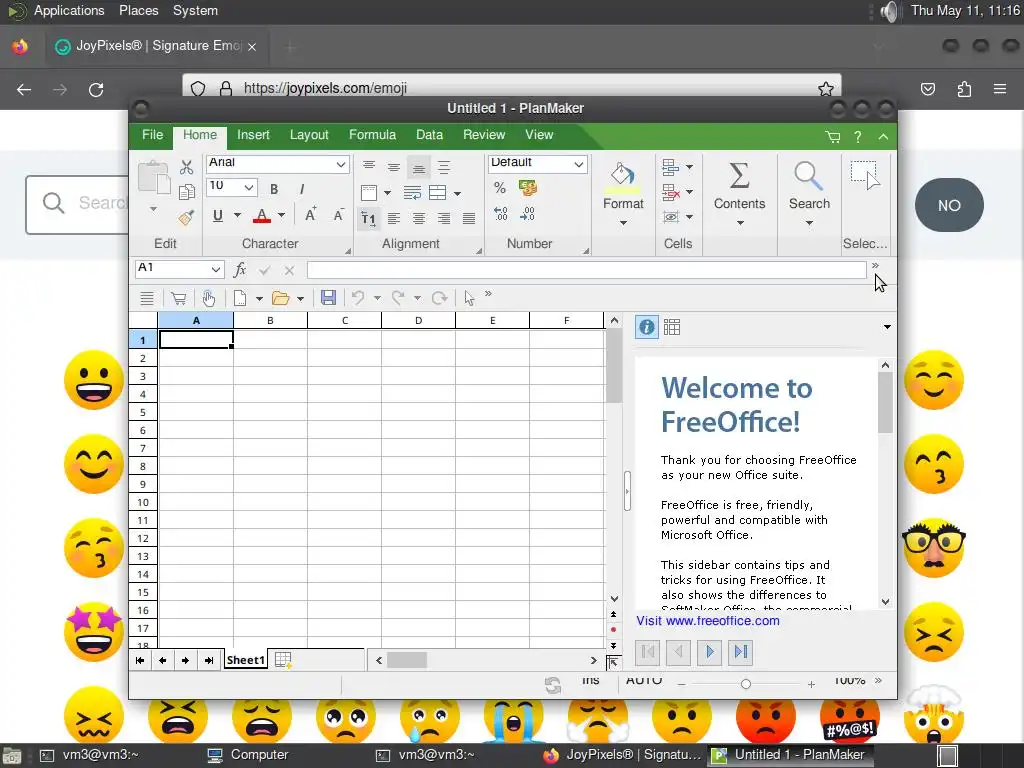Click the font color red A swatch

(262, 216)
